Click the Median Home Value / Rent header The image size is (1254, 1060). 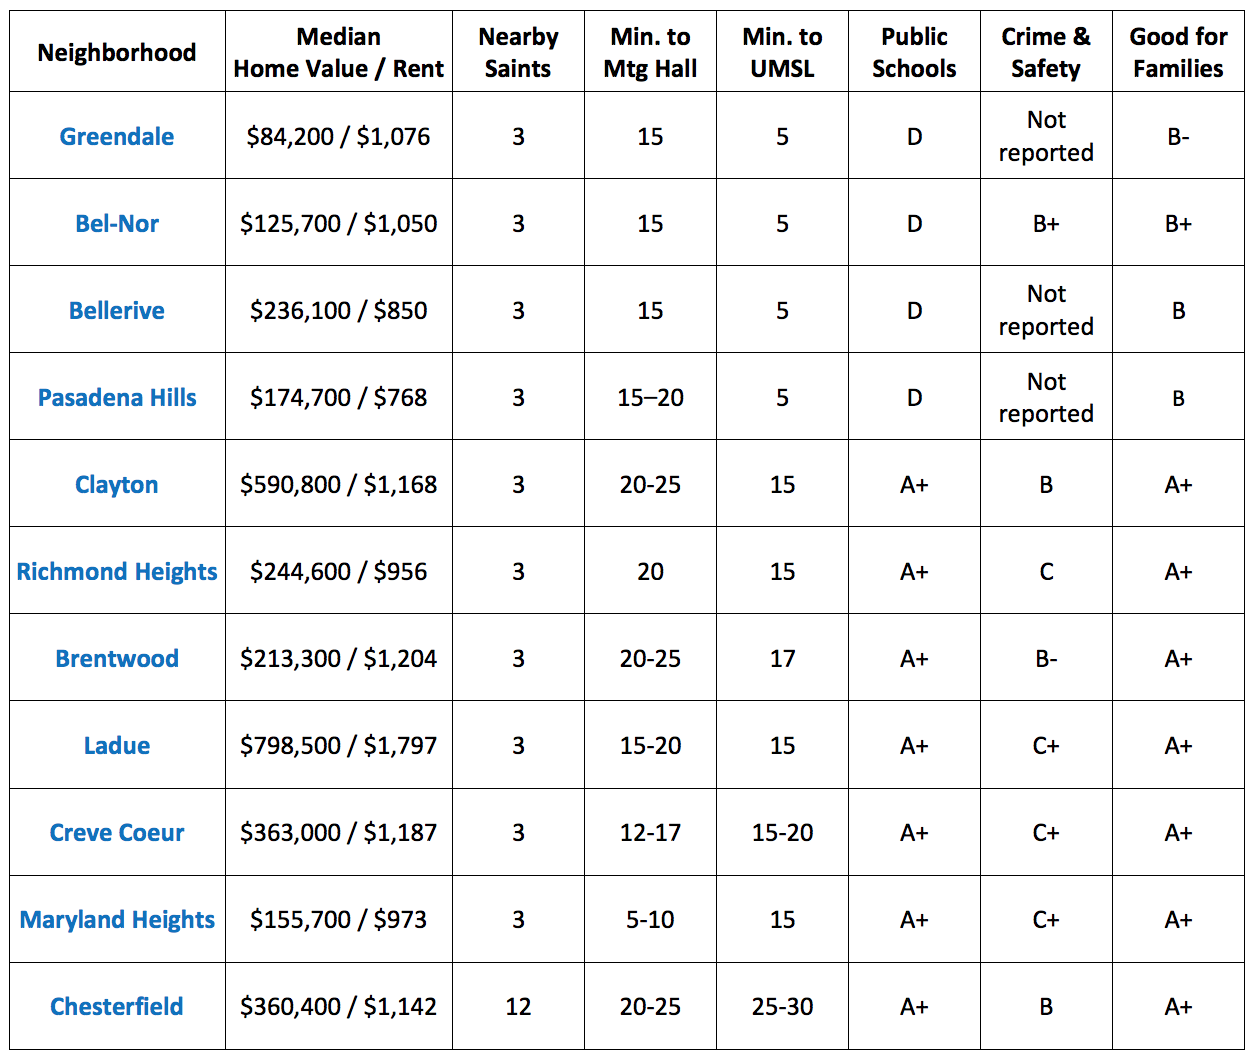(x=339, y=53)
